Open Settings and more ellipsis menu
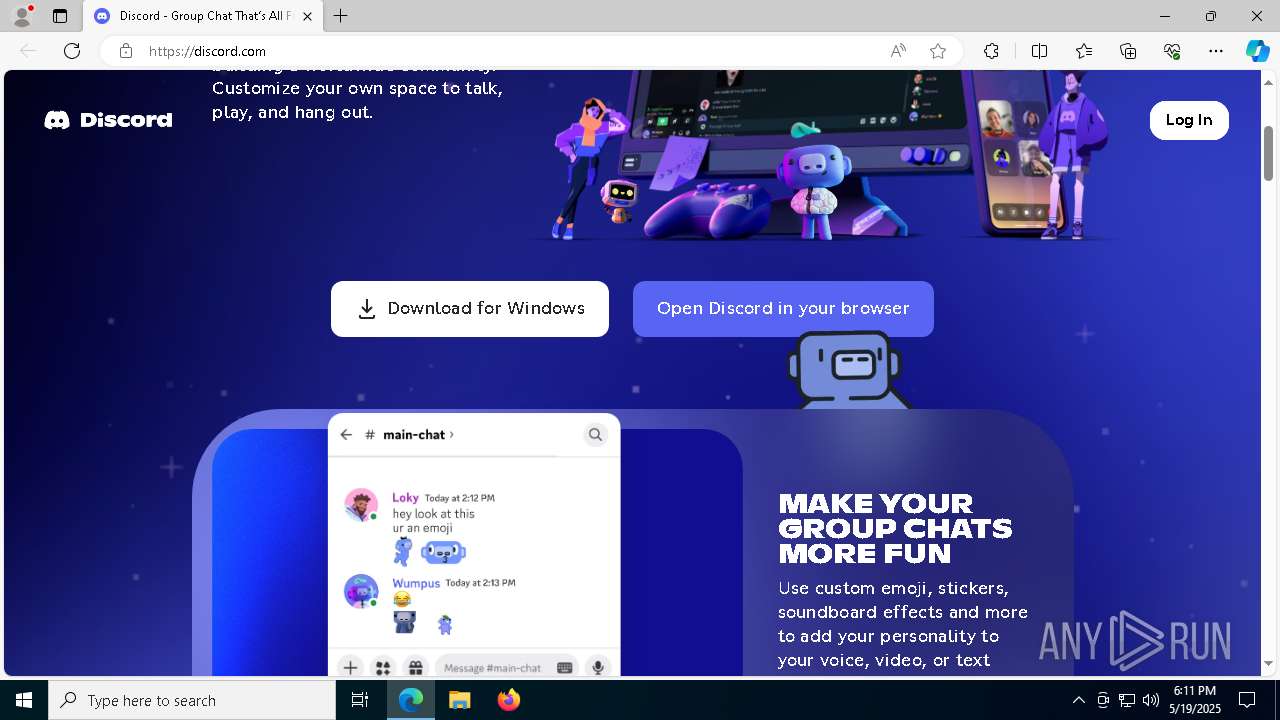Screen dimensions: 1280x720 pos(1216,51)
